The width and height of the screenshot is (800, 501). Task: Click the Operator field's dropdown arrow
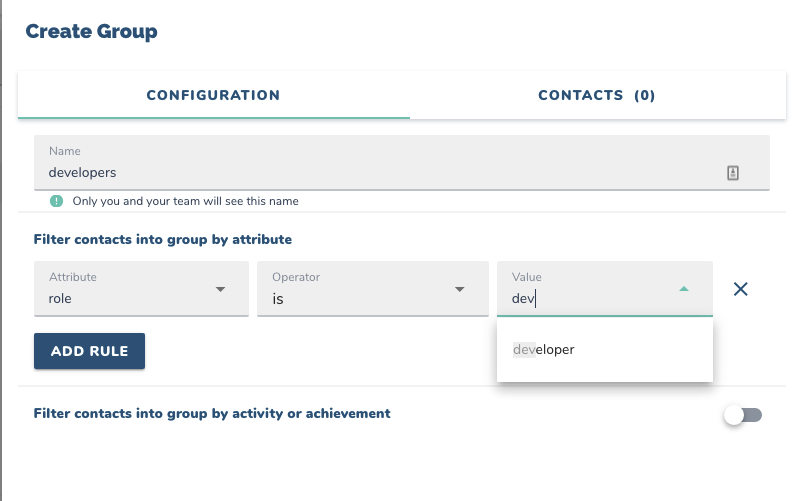pyautogui.click(x=460, y=290)
